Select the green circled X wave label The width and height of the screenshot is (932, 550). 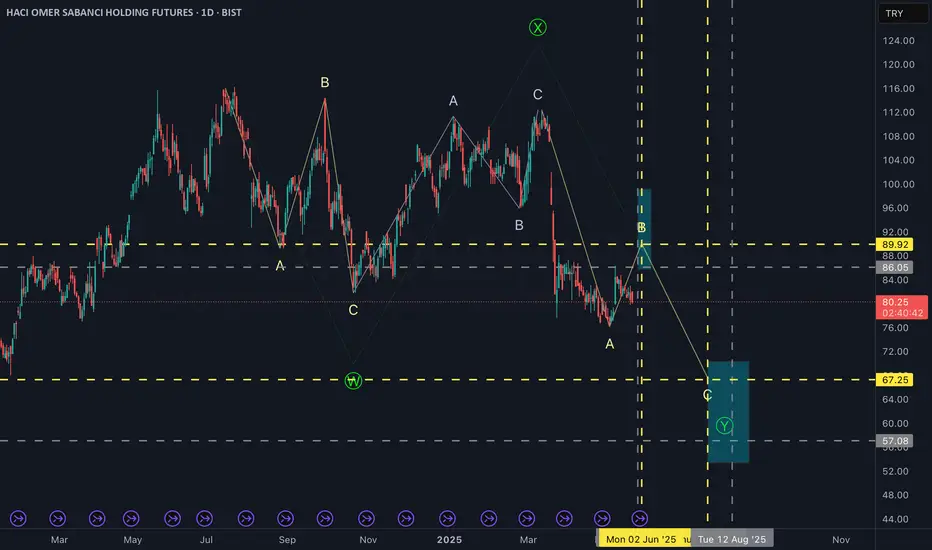click(538, 27)
